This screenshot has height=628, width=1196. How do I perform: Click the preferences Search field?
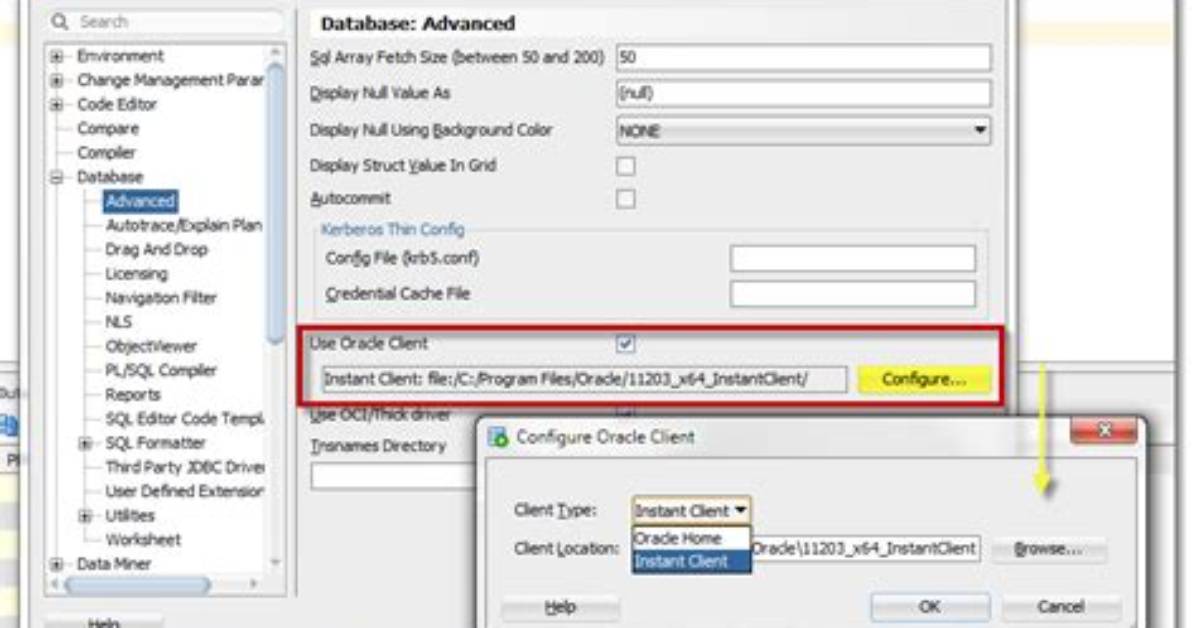click(x=166, y=22)
